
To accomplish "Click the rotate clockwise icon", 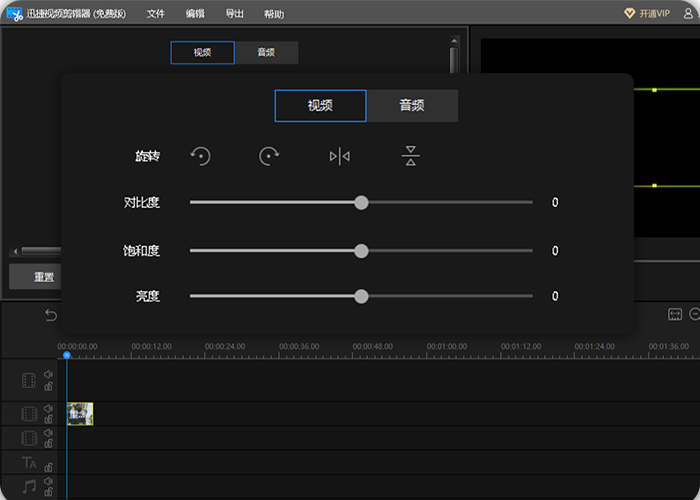I will (x=268, y=156).
